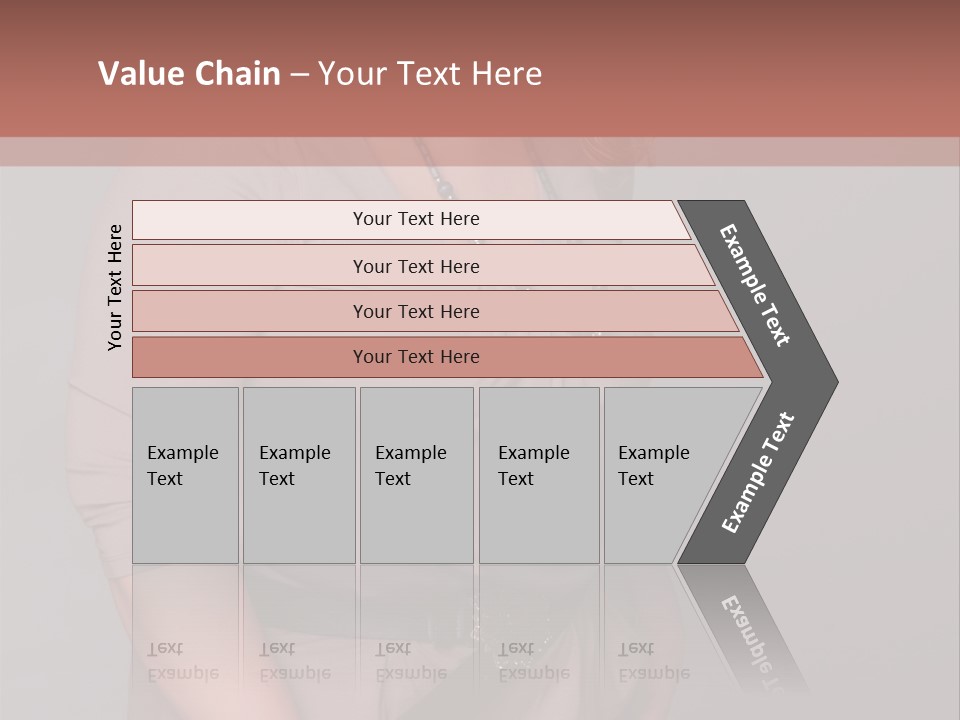Choose the middle gray "Example Text" box
960x720 pixels.
click(417, 475)
